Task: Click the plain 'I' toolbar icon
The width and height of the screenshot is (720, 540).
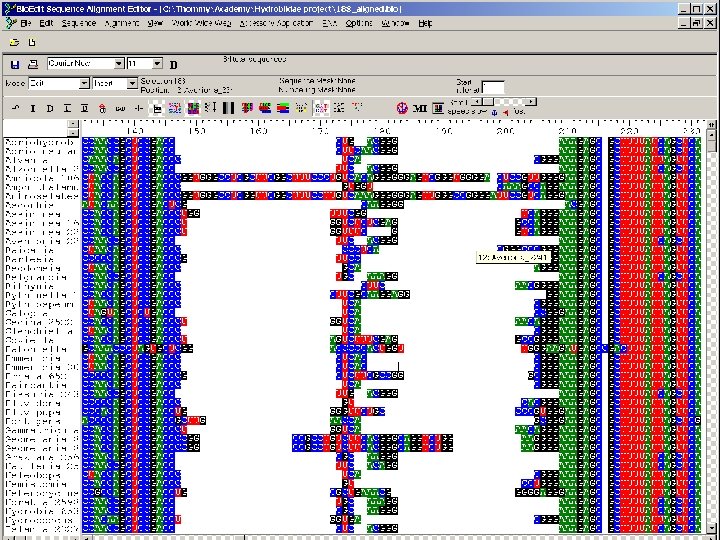Action: [33, 108]
